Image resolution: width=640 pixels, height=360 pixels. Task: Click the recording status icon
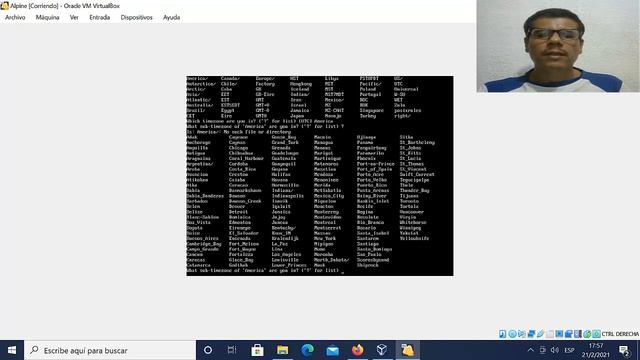[x=569, y=334]
